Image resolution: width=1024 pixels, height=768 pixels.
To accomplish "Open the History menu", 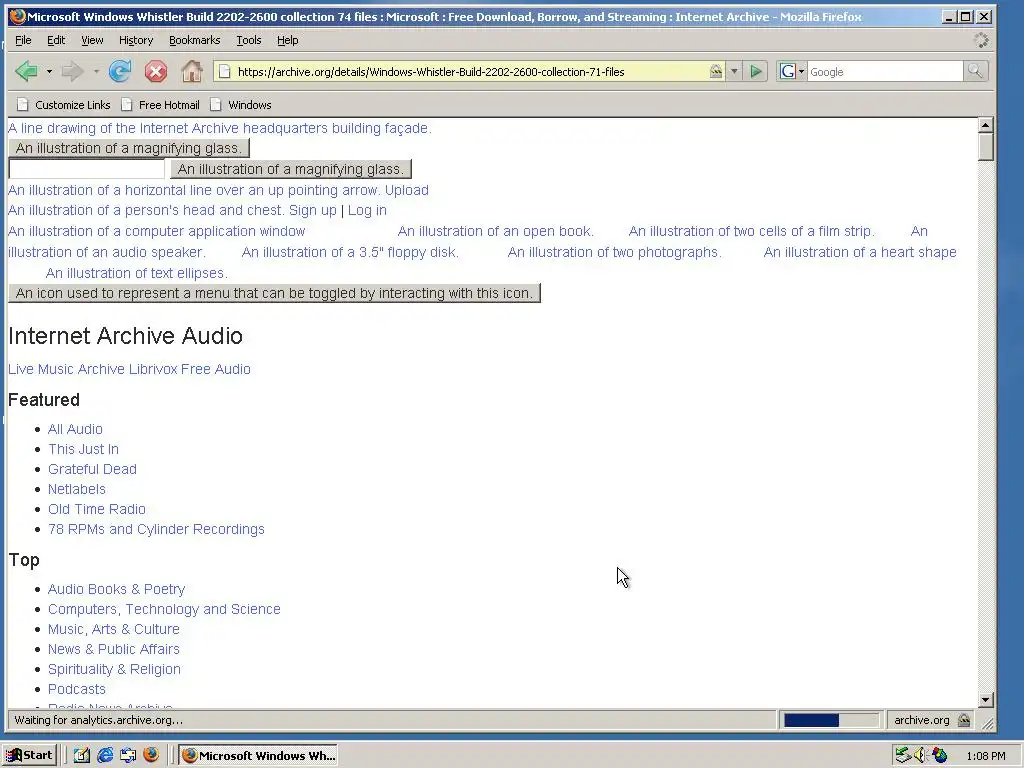I will pos(136,40).
